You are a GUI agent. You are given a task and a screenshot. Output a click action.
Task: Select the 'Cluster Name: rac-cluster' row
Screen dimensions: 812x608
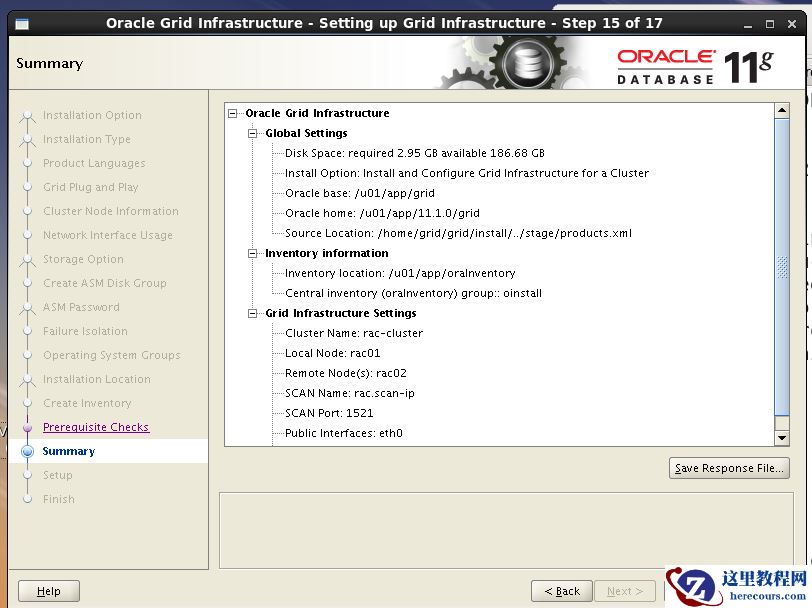tap(354, 333)
